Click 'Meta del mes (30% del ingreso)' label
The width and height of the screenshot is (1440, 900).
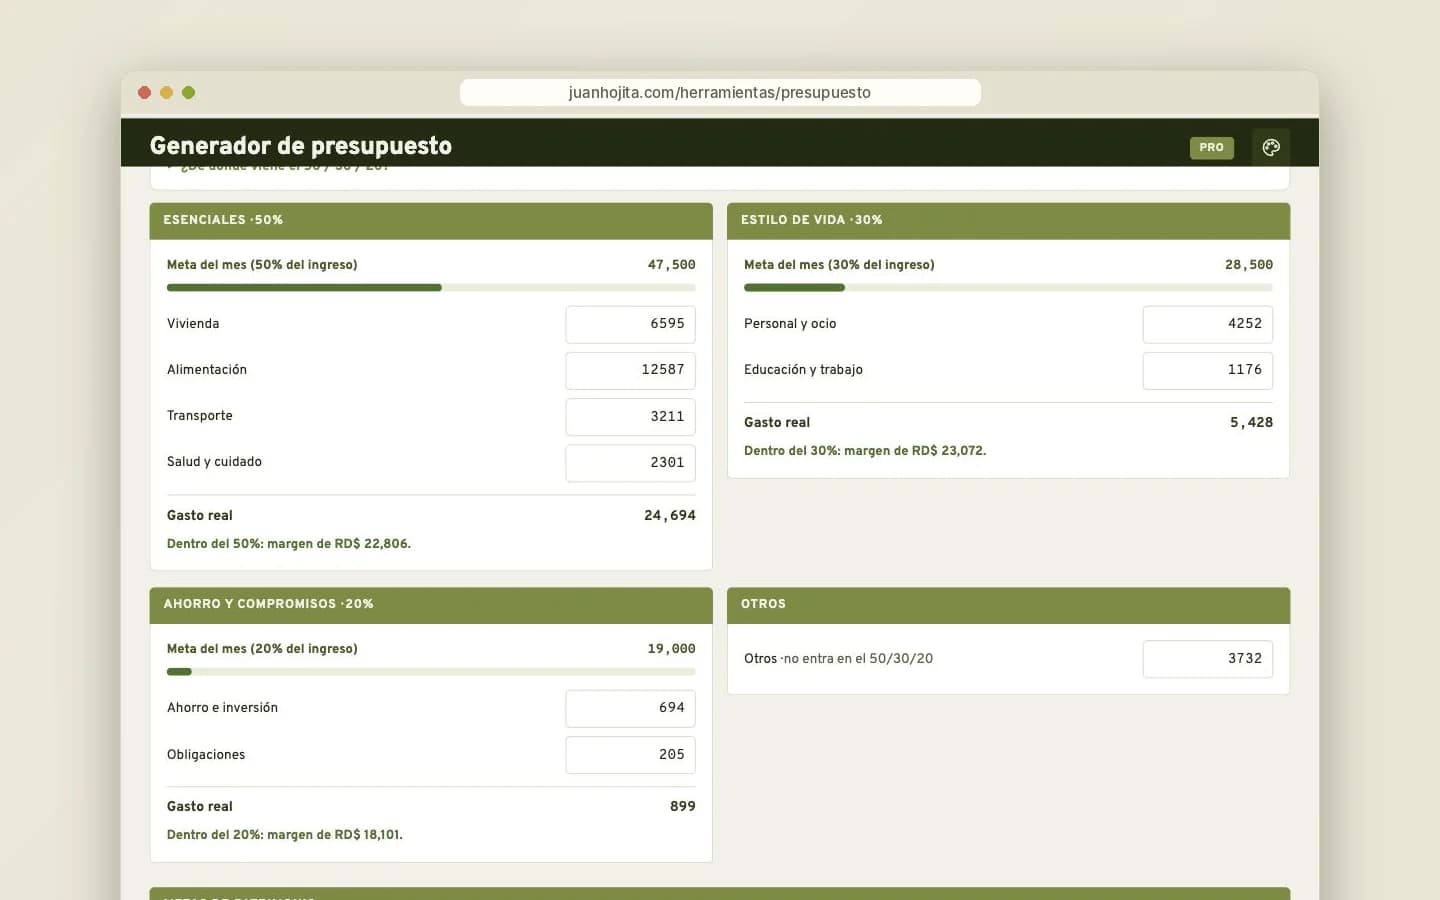(x=839, y=265)
